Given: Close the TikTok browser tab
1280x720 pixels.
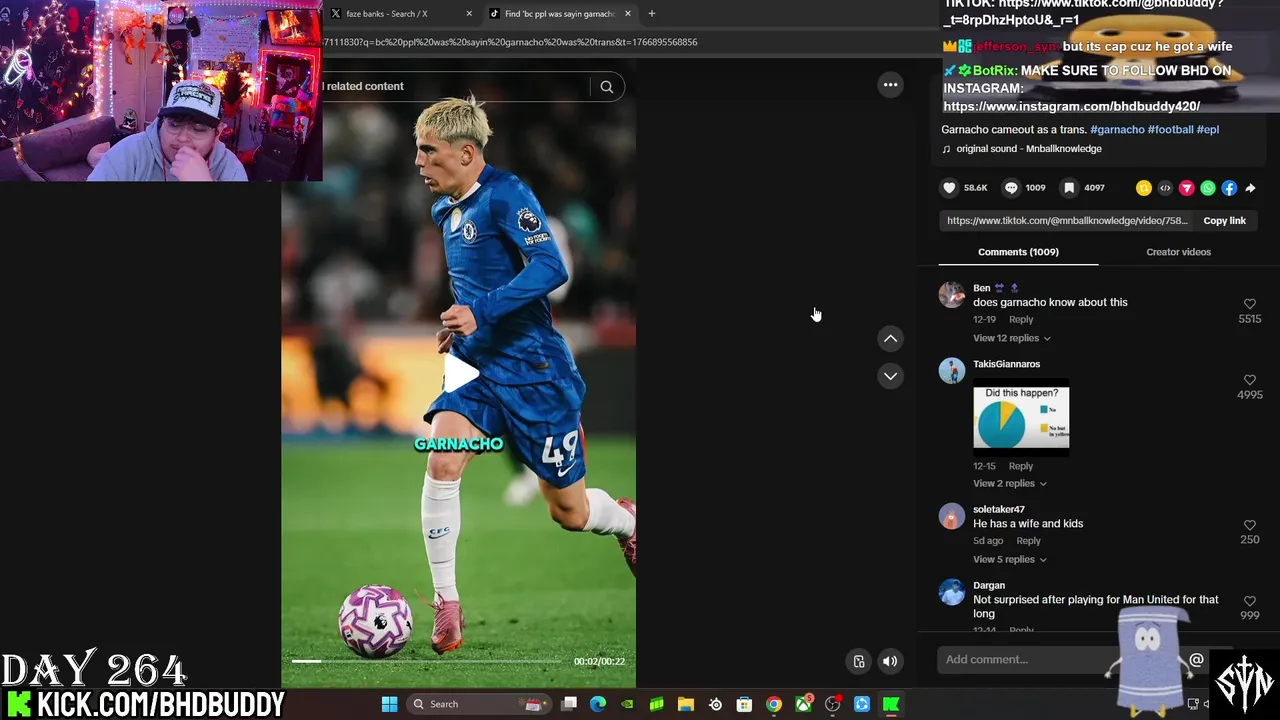Looking at the screenshot, I should 628,14.
